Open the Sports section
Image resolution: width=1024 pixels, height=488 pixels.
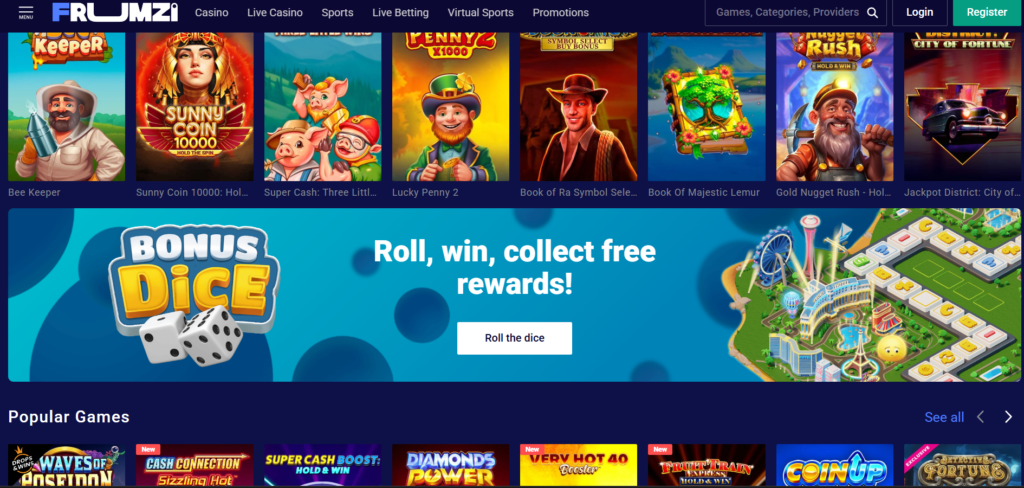337,12
